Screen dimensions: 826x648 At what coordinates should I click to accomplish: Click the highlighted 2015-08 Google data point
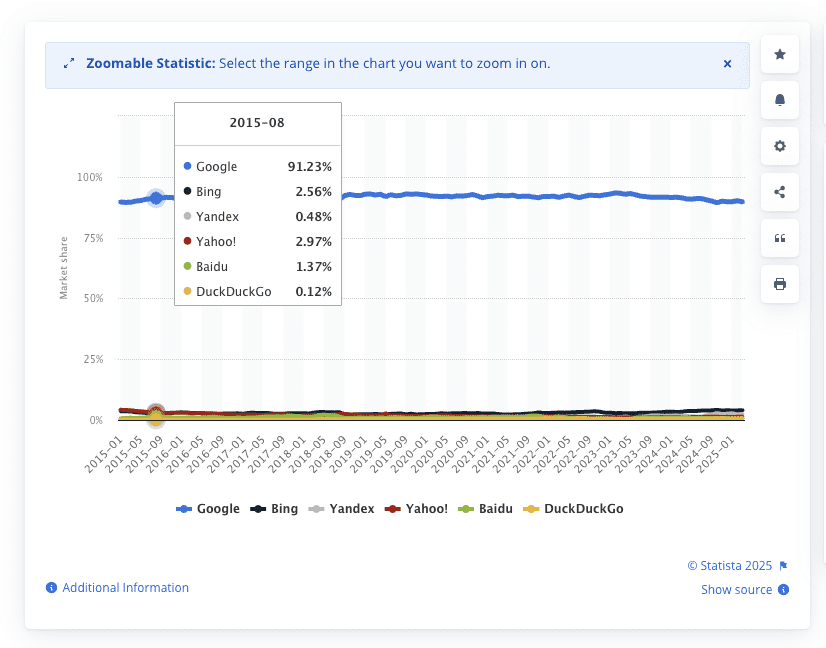156,198
